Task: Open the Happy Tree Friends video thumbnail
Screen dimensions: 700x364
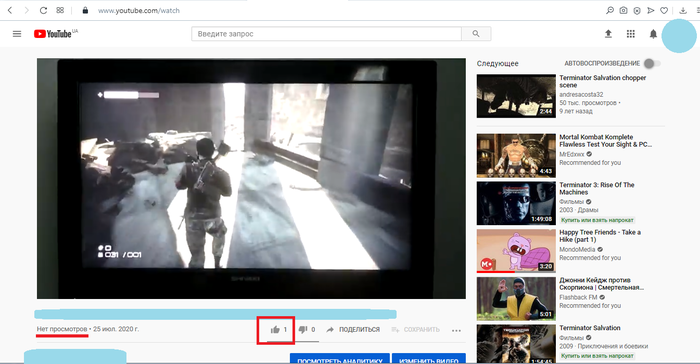Action: pos(516,251)
